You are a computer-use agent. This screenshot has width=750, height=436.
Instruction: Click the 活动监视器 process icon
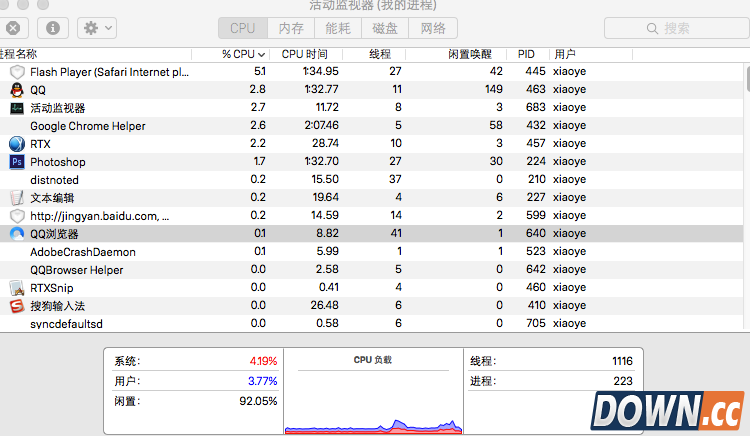[x=17, y=108]
